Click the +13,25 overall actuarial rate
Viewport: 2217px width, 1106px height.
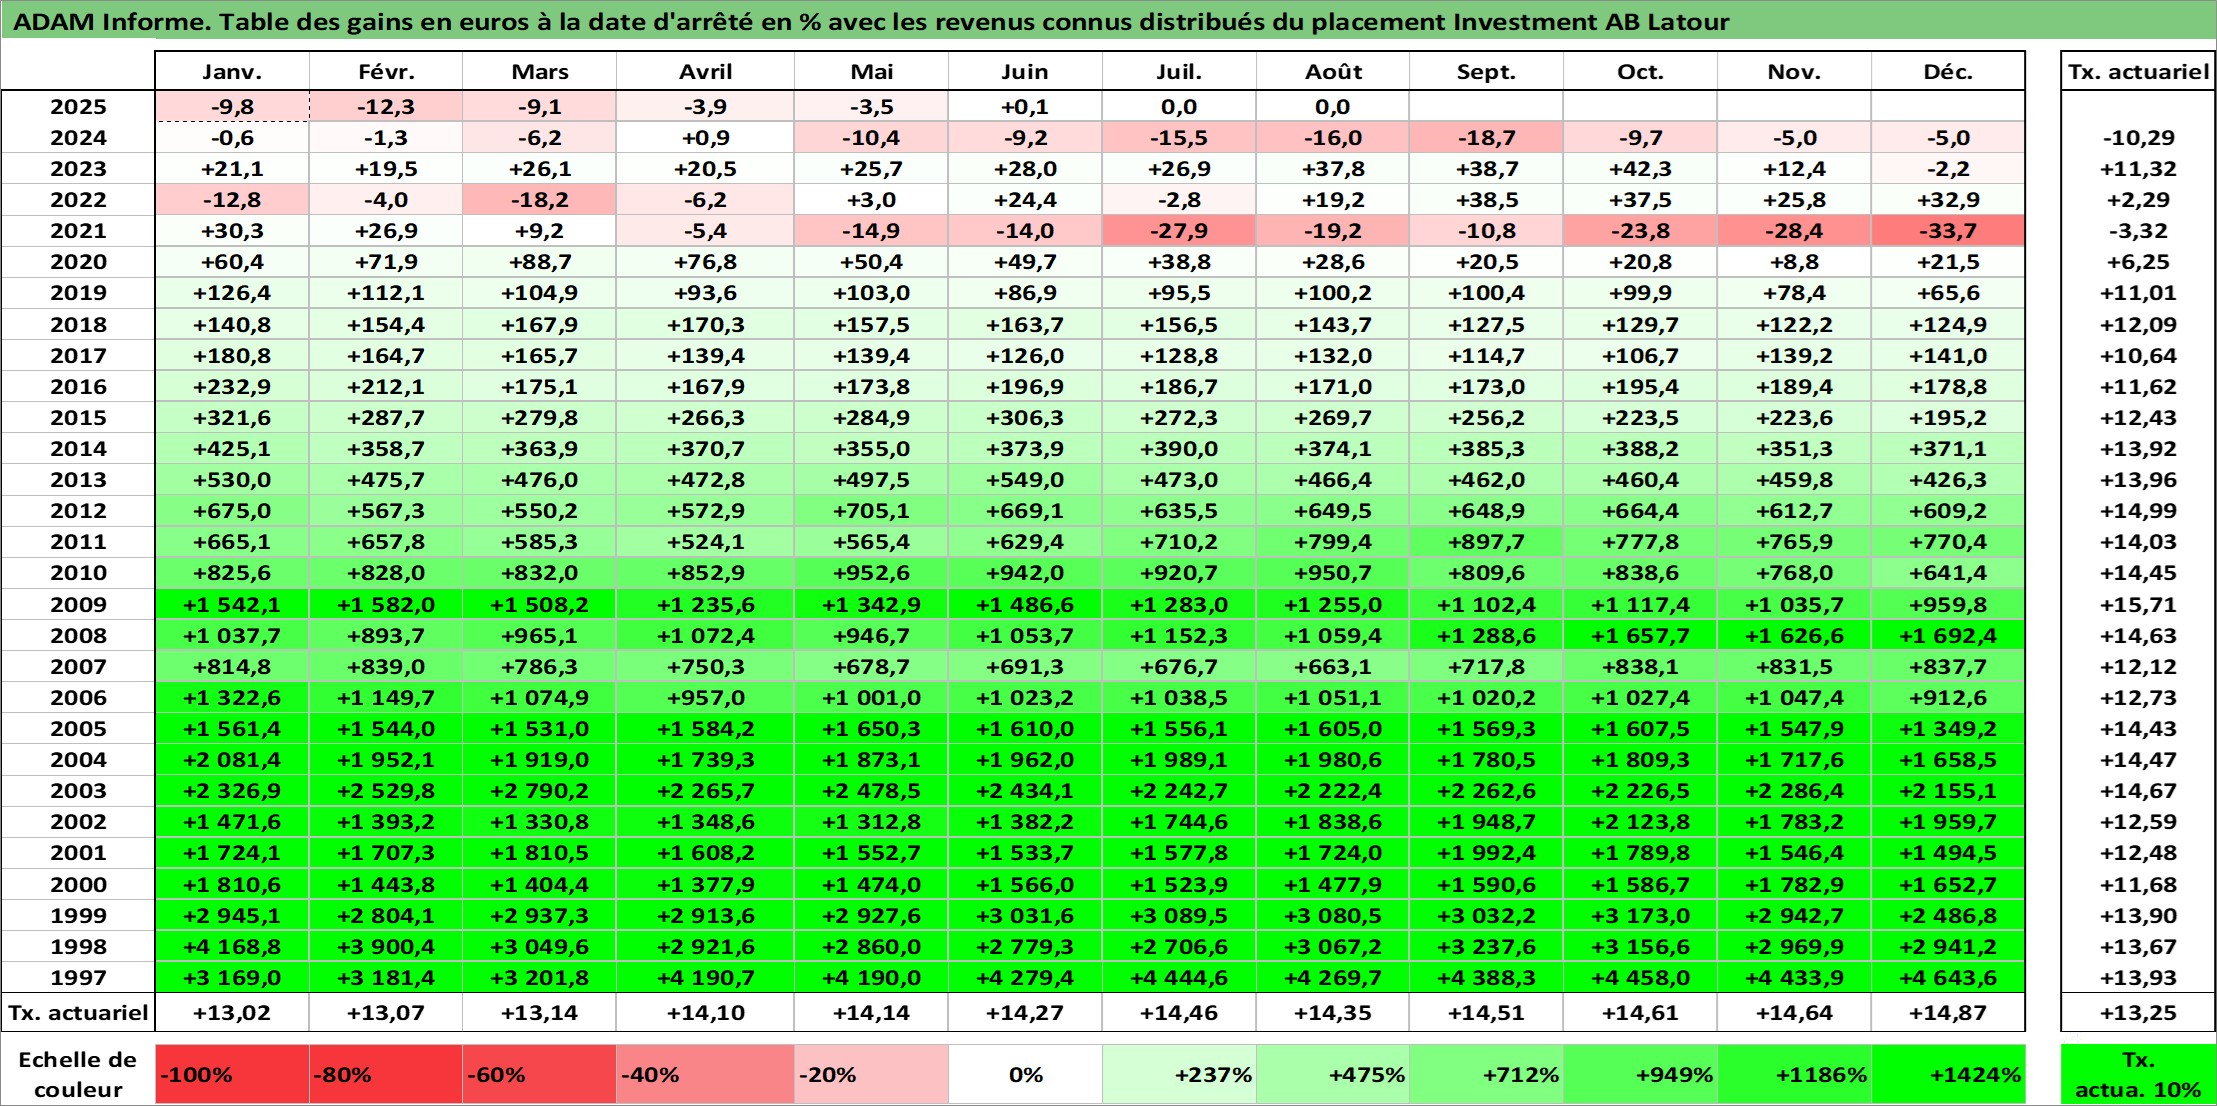(2138, 1013)
